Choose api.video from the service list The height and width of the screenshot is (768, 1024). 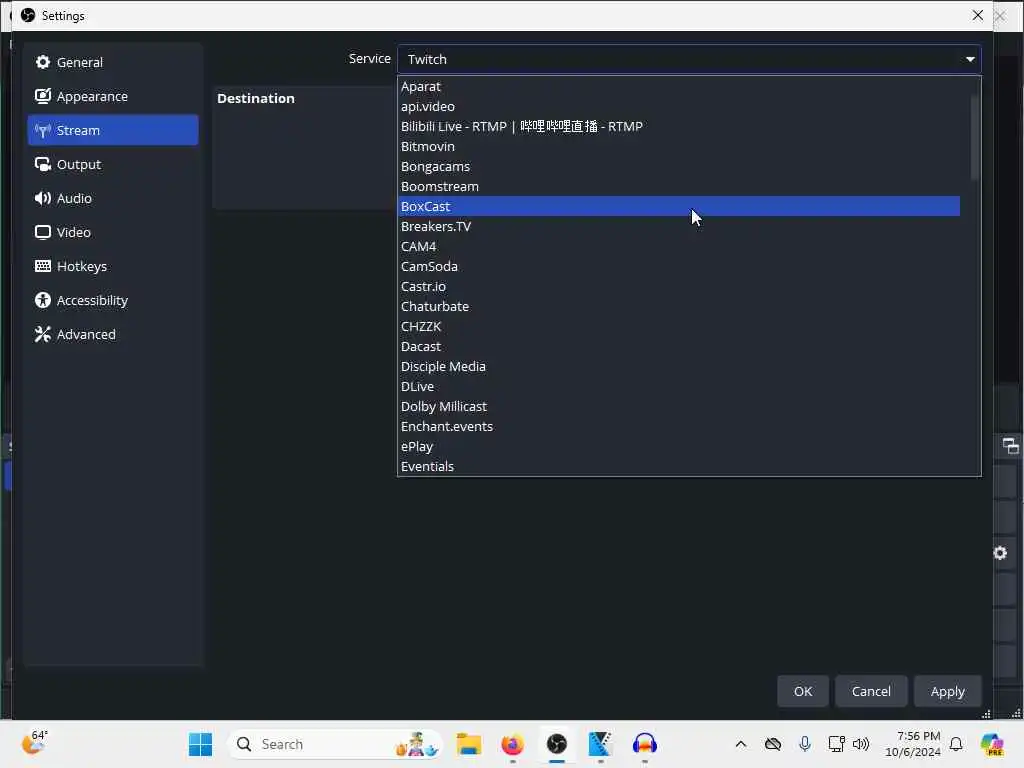[x=679, y=106]
